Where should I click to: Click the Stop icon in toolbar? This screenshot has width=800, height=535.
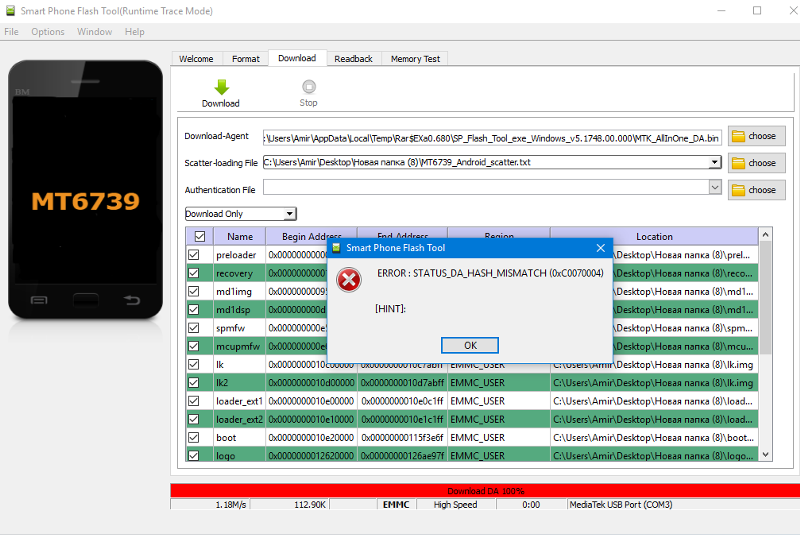pyautogui.click(x=308, y=88)
